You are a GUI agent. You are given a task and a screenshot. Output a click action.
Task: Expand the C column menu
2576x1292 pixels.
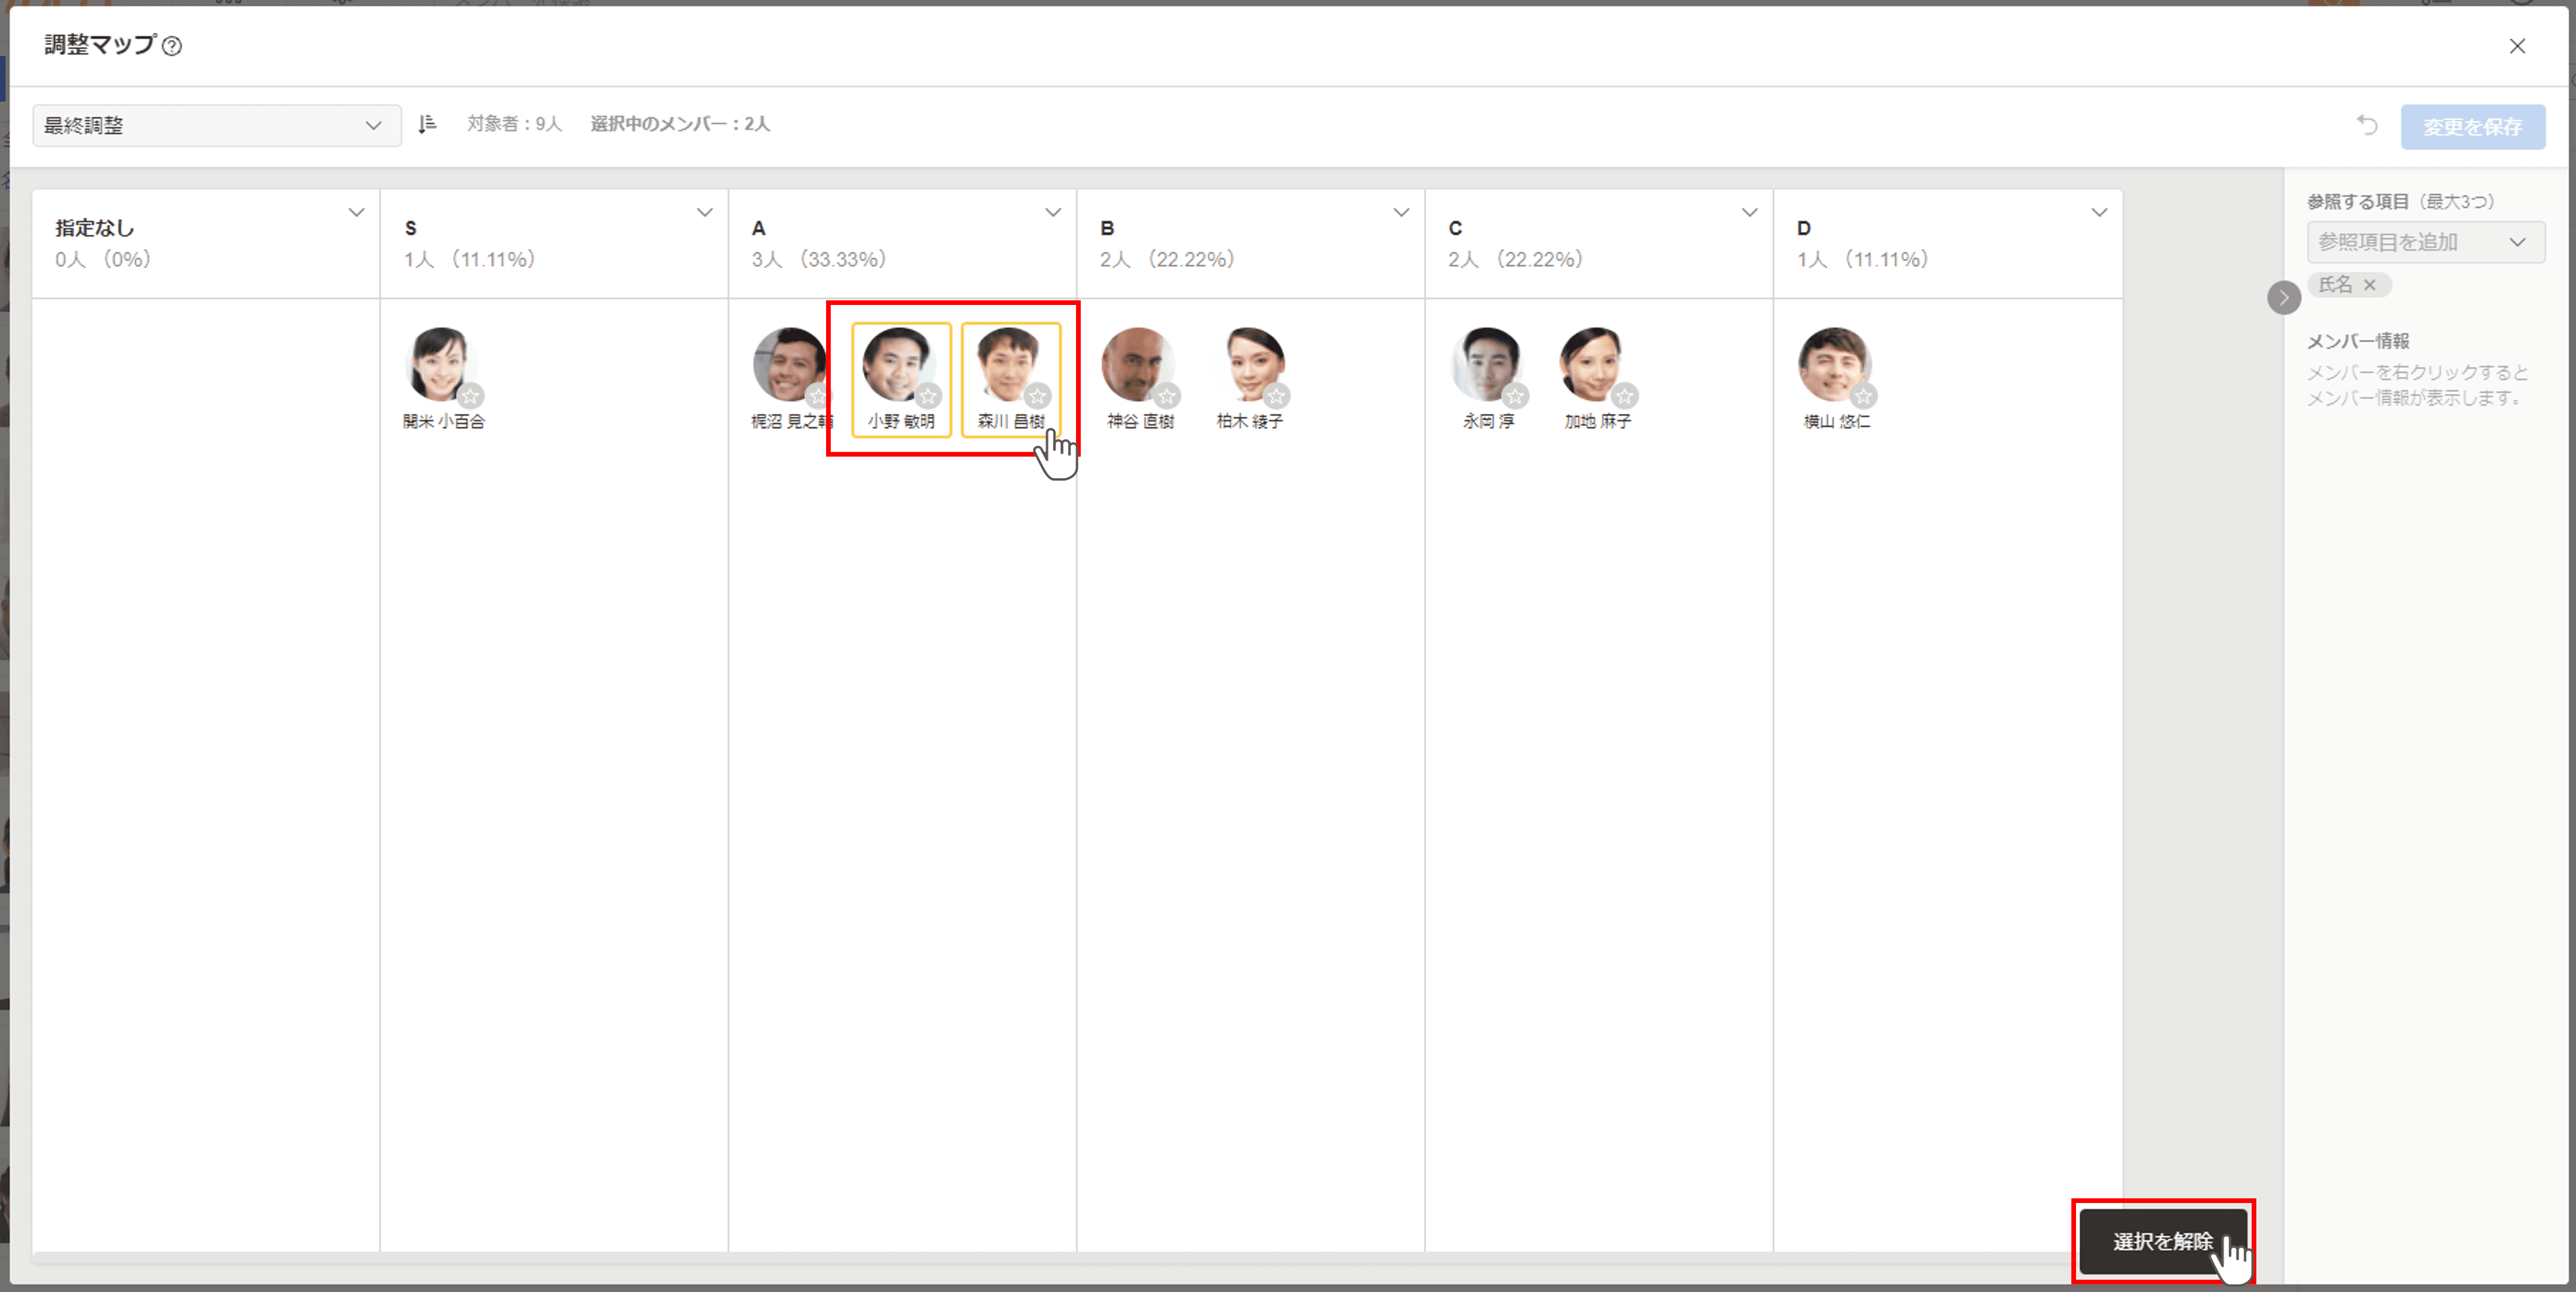coord(1749,212)
